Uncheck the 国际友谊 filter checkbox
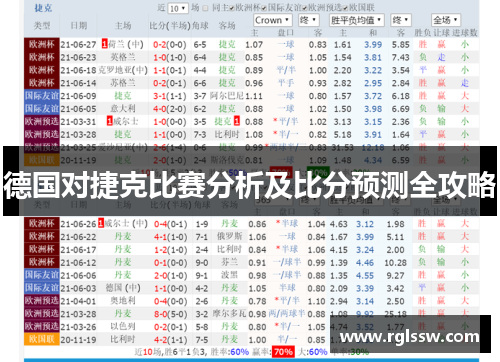The height and width of the screenshot is (362, 500). tap(264, 8)
